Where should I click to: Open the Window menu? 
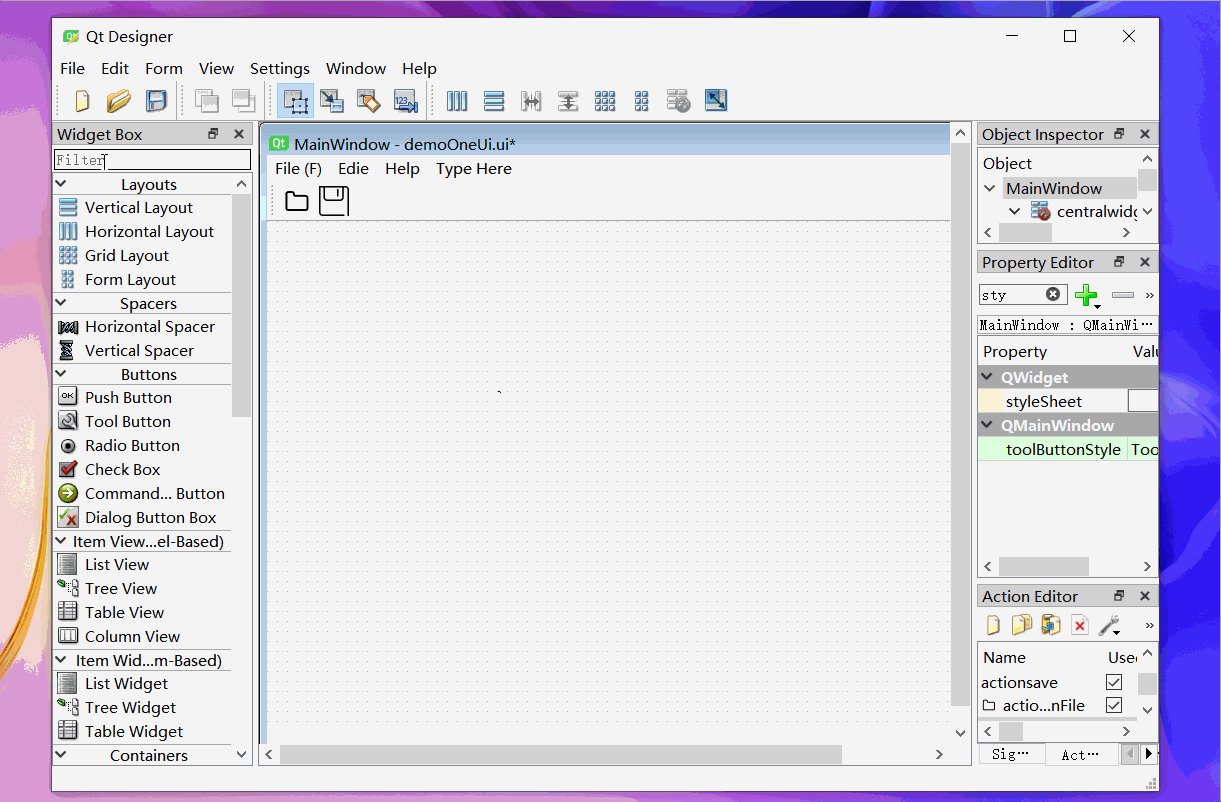pos(356,68)
